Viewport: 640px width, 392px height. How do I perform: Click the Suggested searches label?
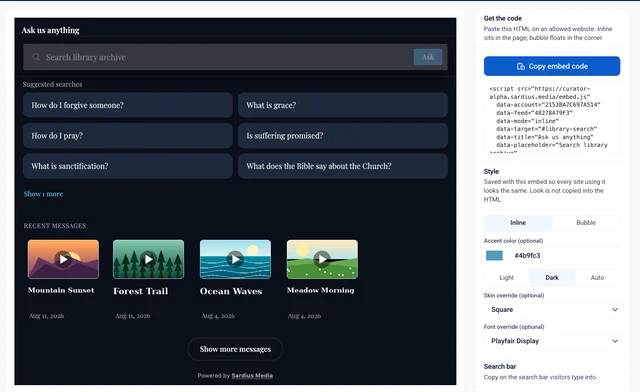[53, 84]
